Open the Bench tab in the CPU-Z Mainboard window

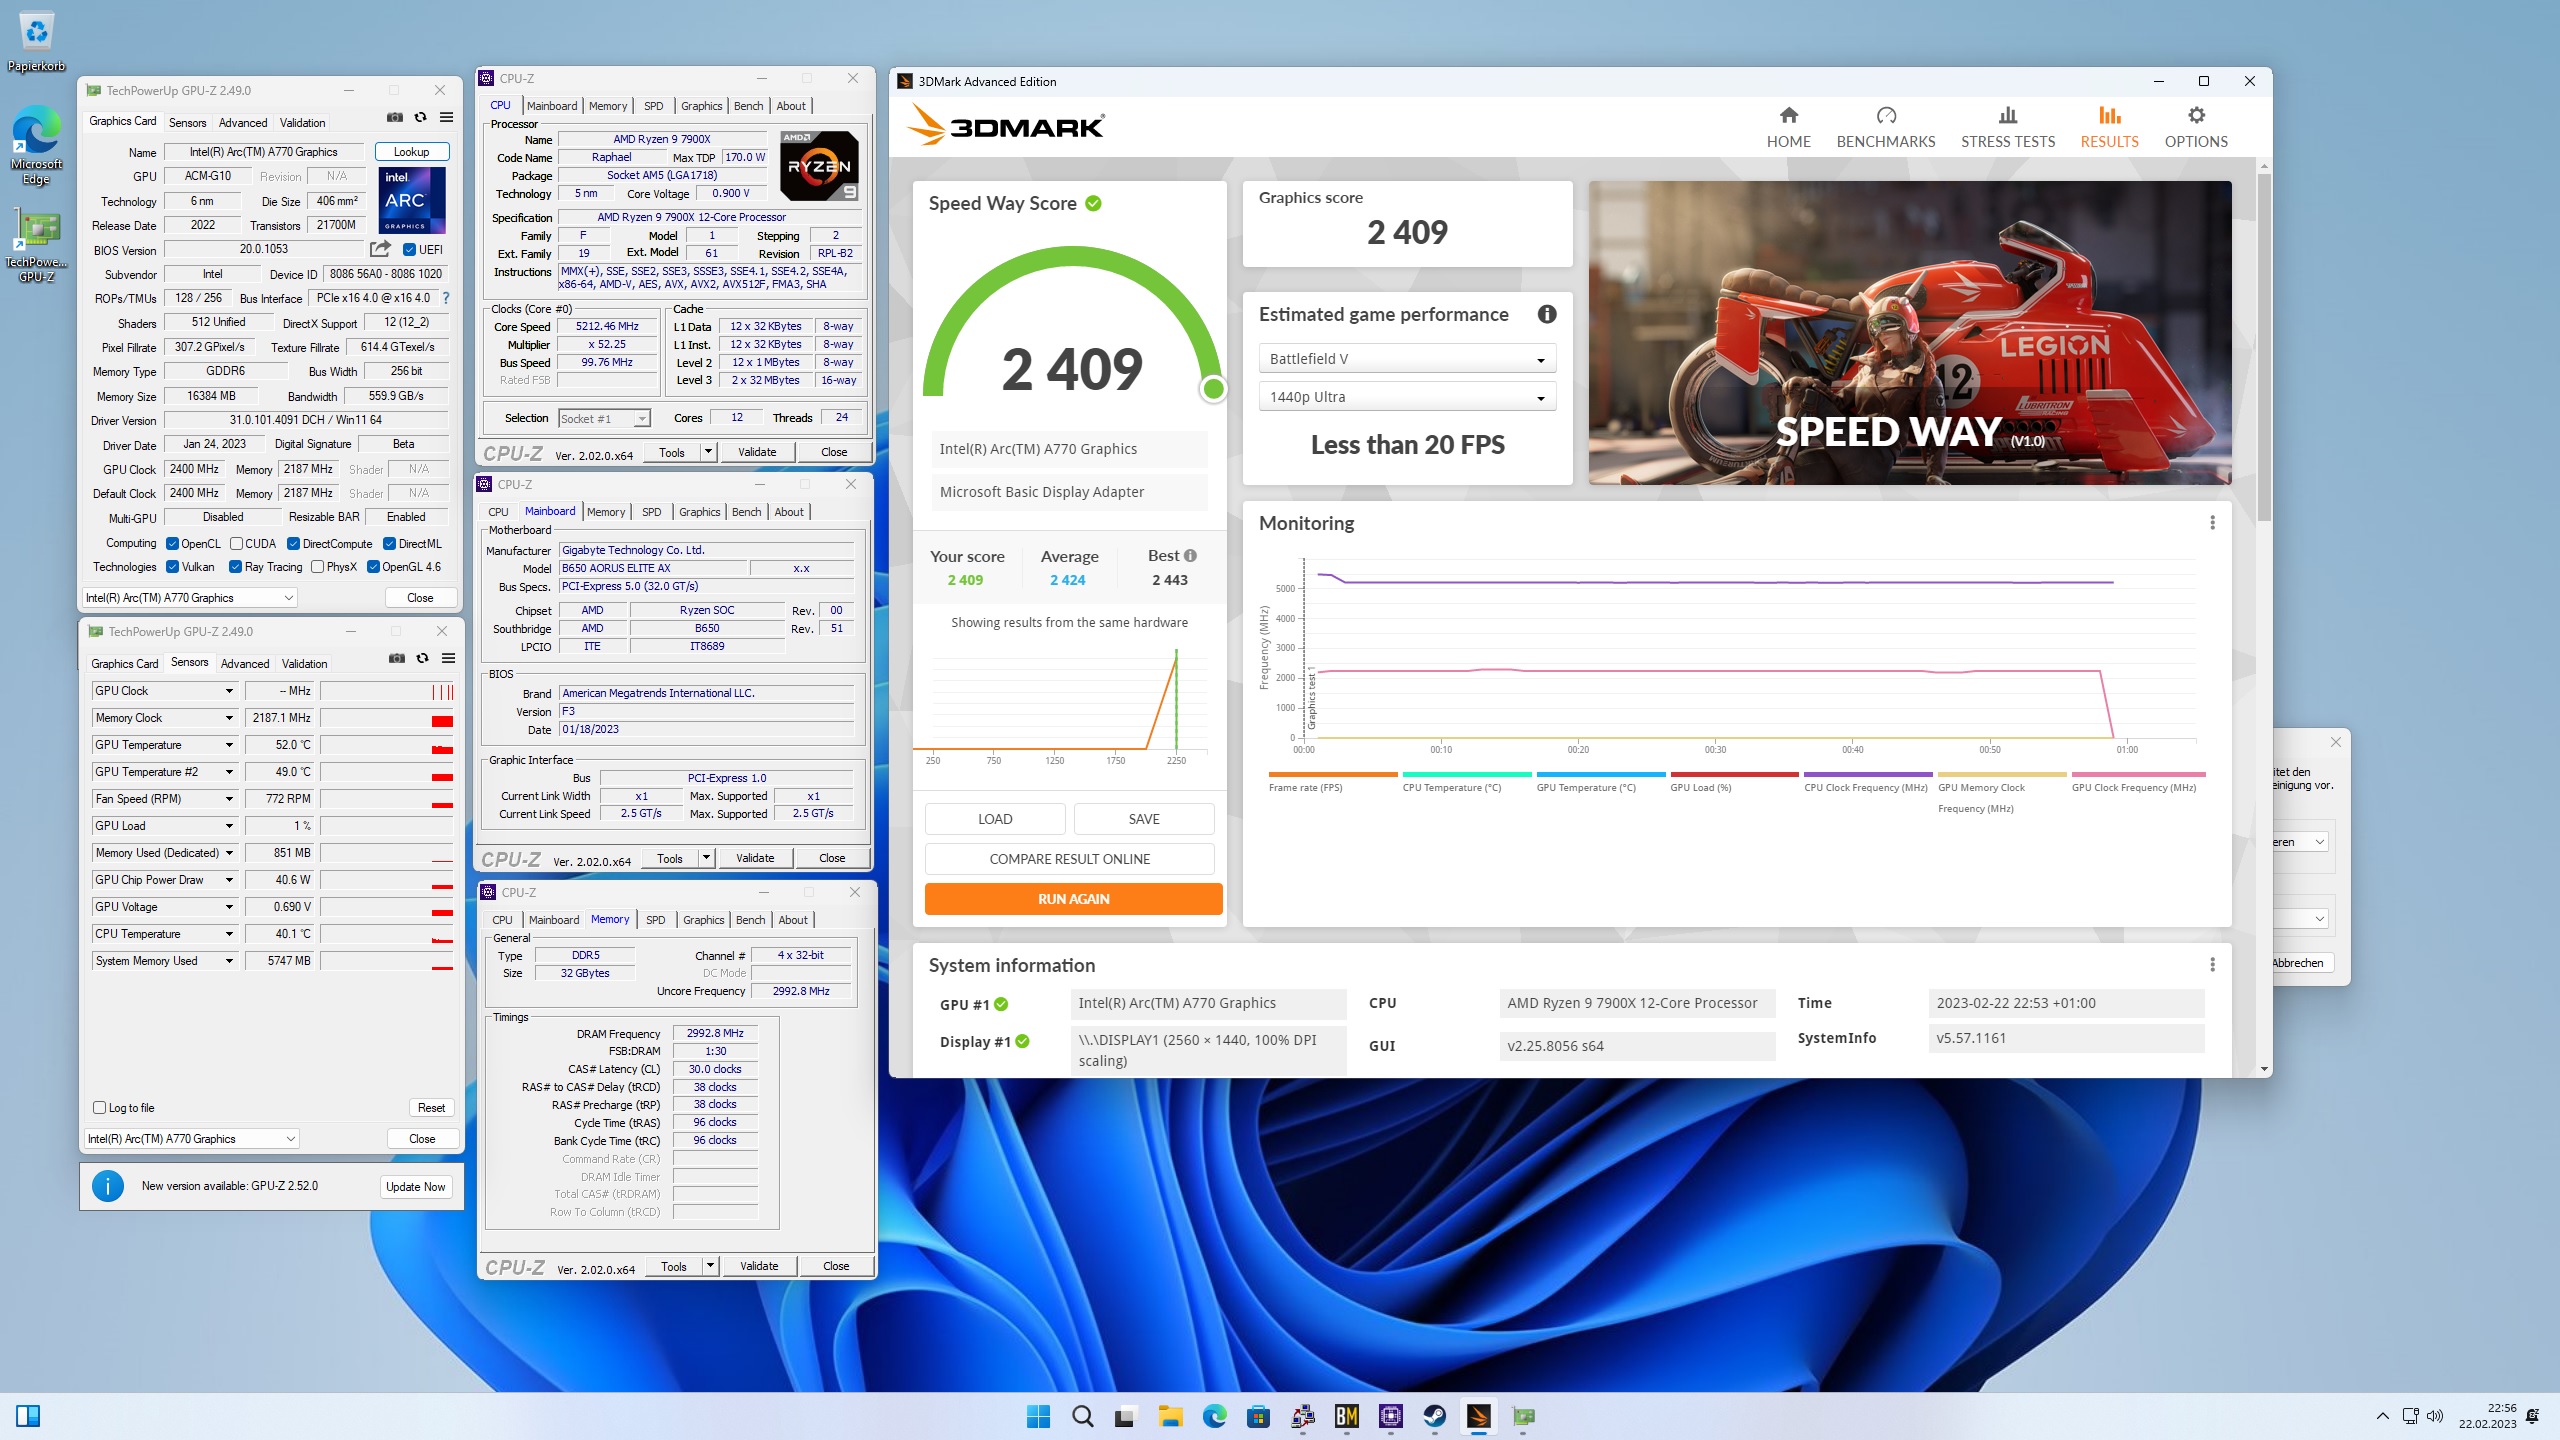click(x=746, y=512)
